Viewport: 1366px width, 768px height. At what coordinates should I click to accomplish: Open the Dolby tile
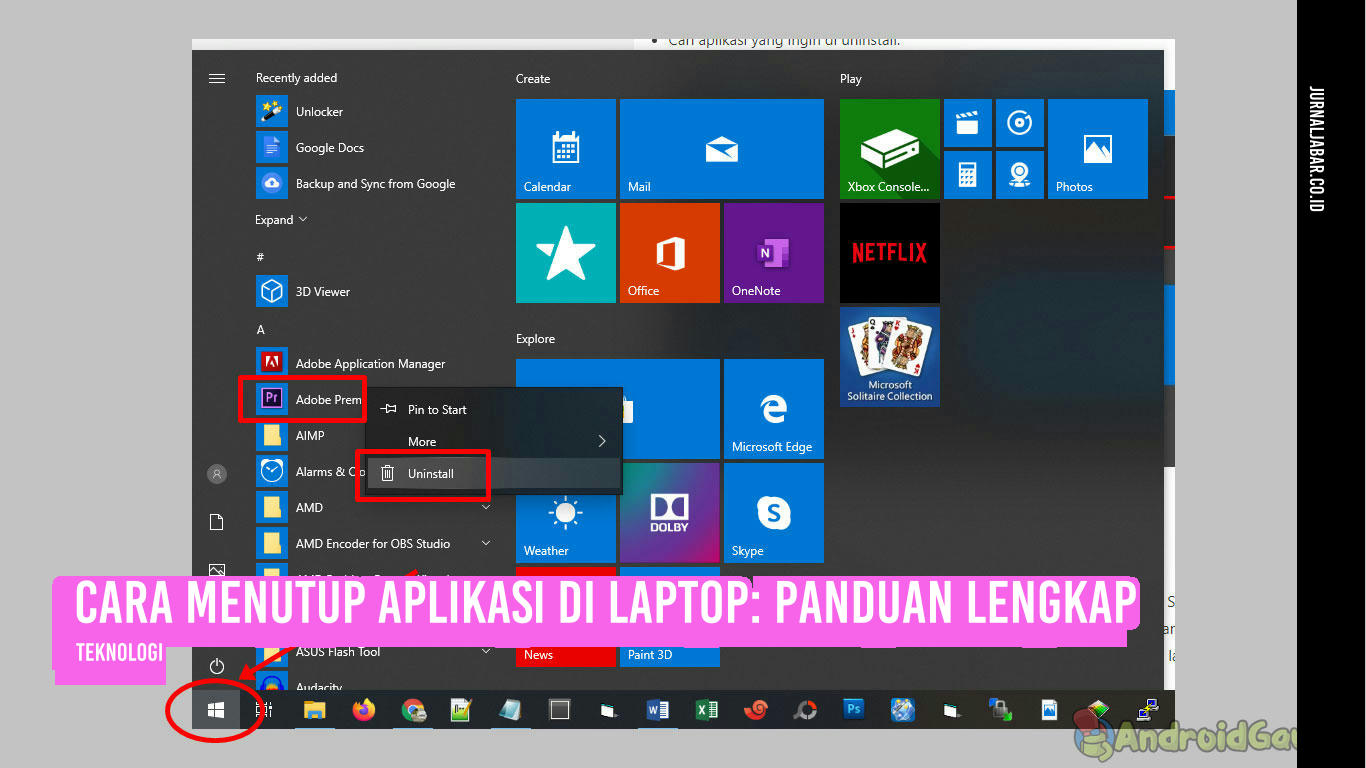[670, 512]
